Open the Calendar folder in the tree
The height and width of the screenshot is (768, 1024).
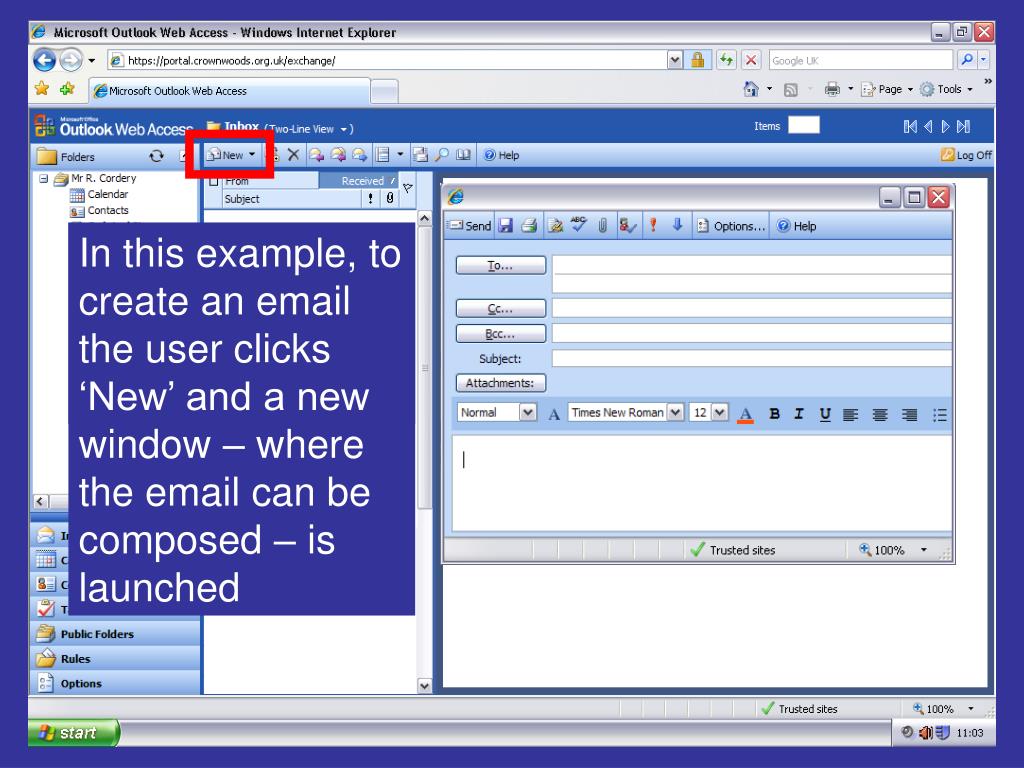(99, 194)
